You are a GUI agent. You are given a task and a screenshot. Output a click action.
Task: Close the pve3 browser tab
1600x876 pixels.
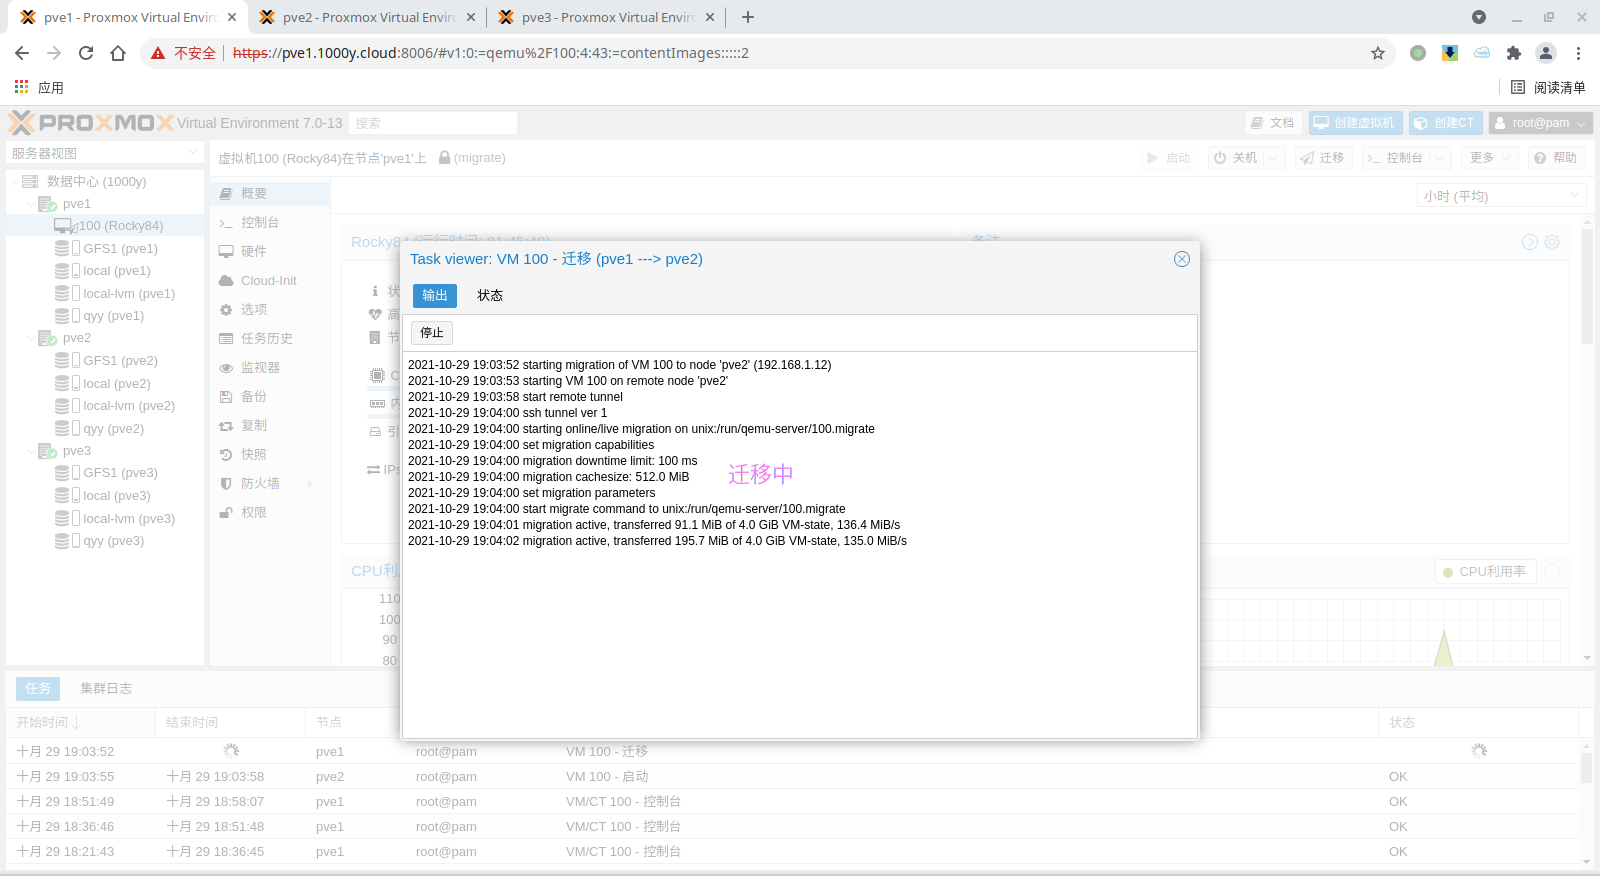pos(710,17)
